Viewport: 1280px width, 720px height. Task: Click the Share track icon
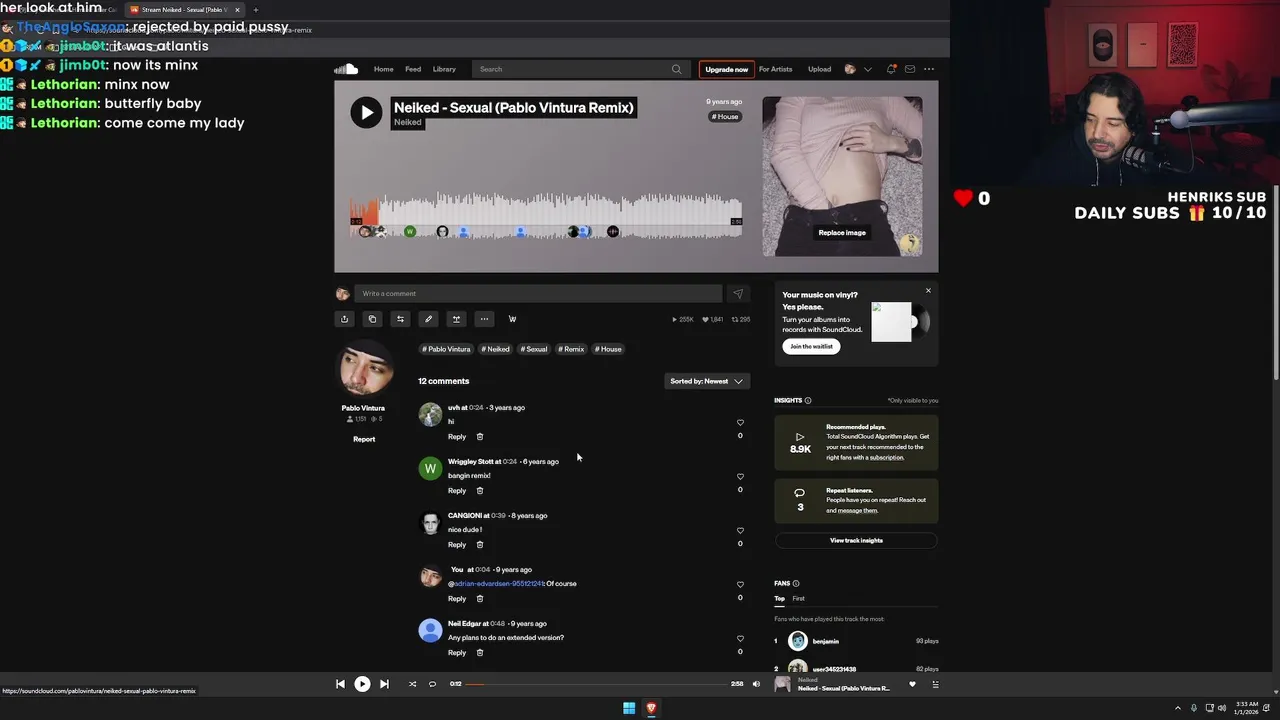point(344,319)
